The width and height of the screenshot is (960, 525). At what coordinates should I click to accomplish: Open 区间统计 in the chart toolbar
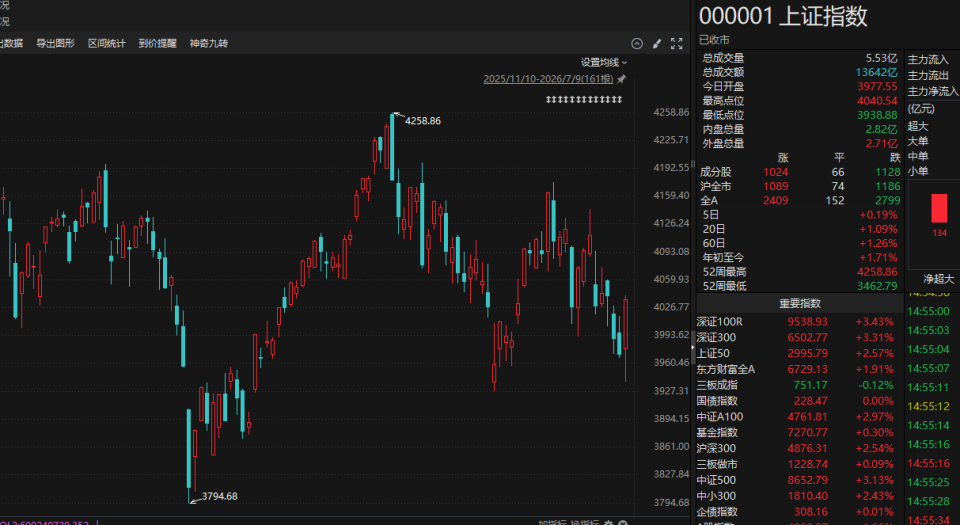107,43
